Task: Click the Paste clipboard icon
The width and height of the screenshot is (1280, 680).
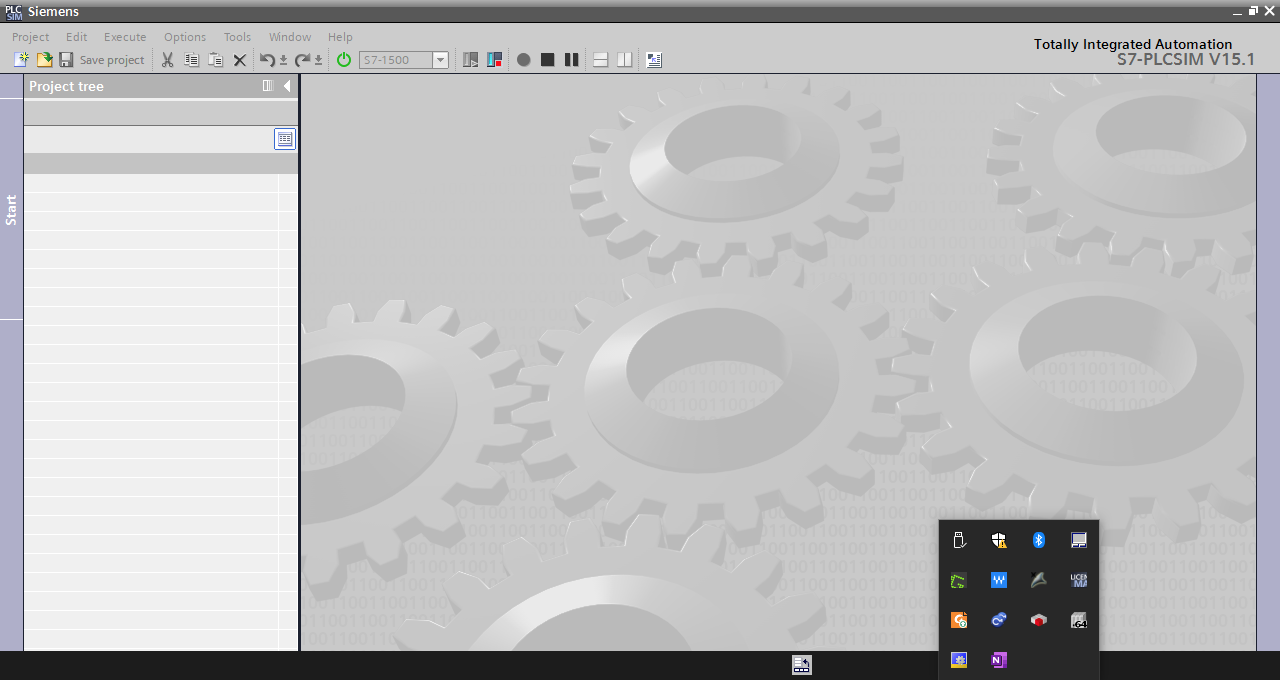Action: [215, 60]
